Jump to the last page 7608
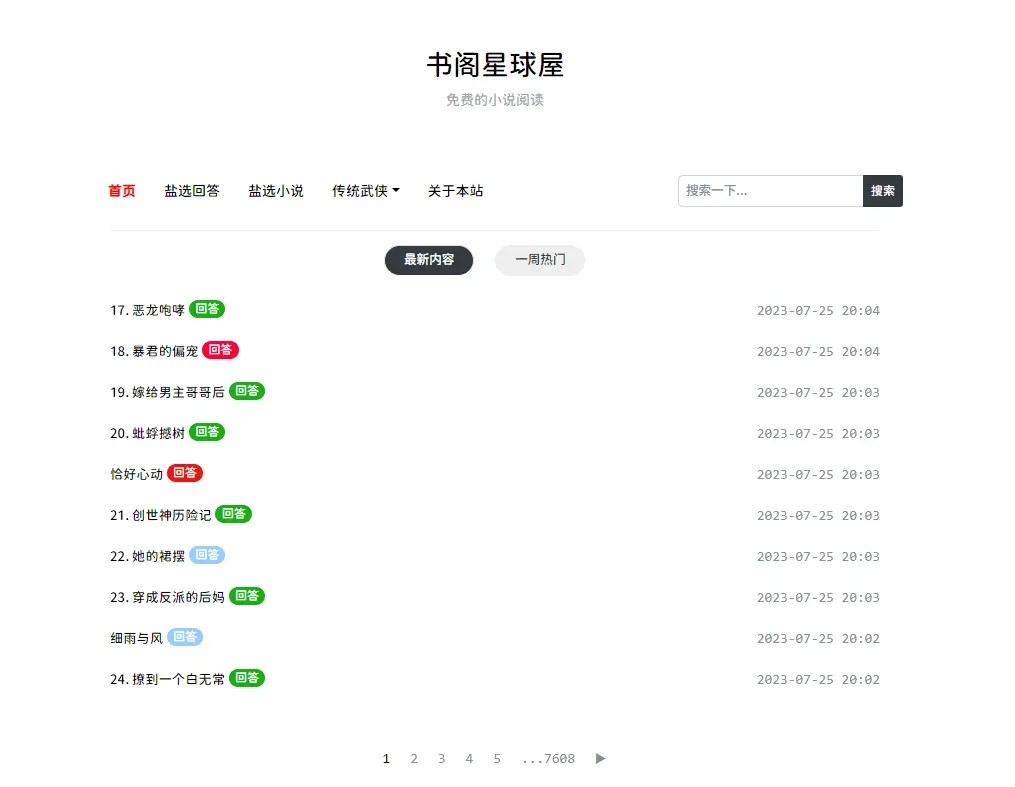Viewport: 1015px width, 787px height. coord(548,758)
